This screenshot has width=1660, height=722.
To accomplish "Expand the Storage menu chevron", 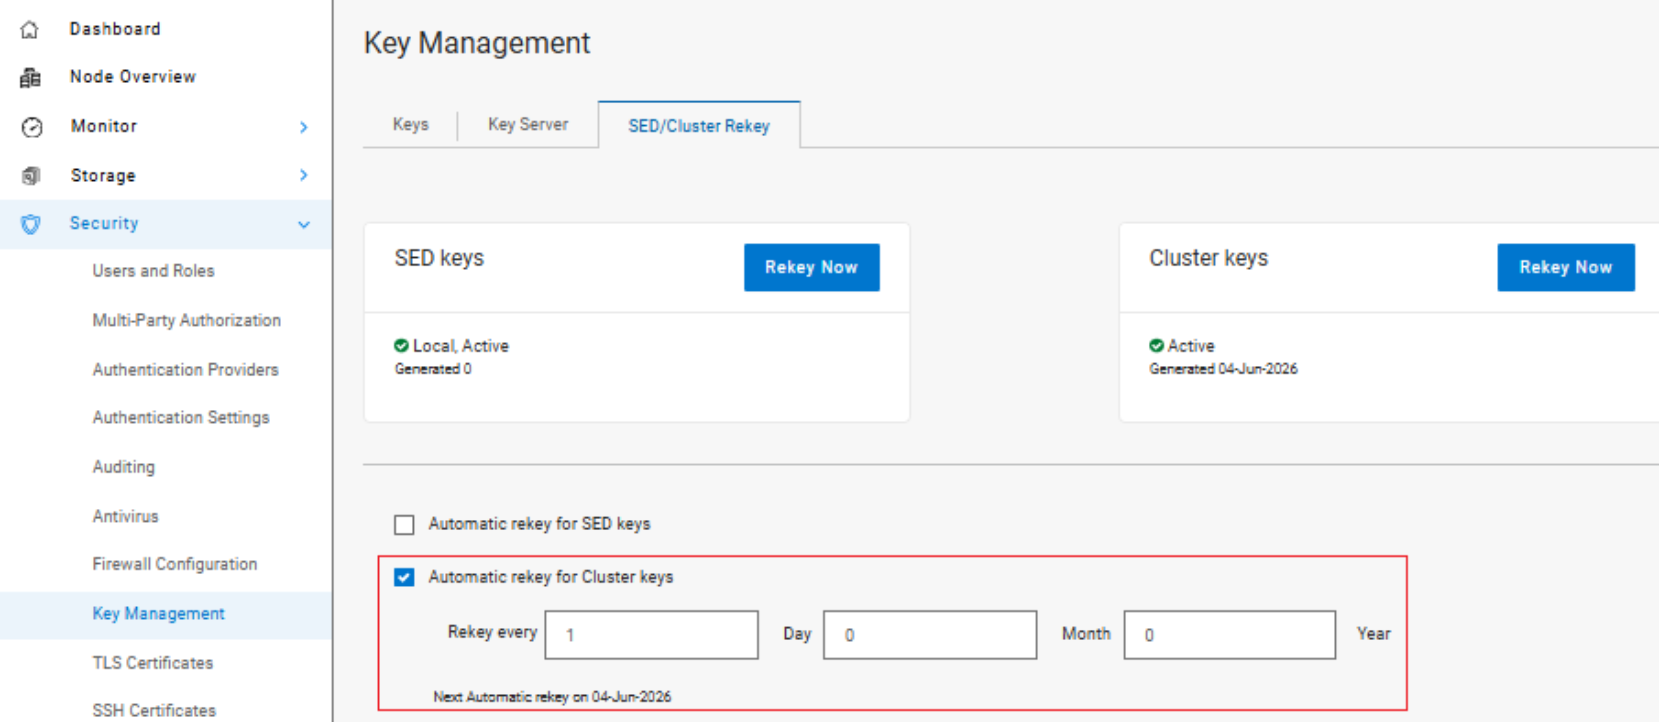I will (304, 175).
